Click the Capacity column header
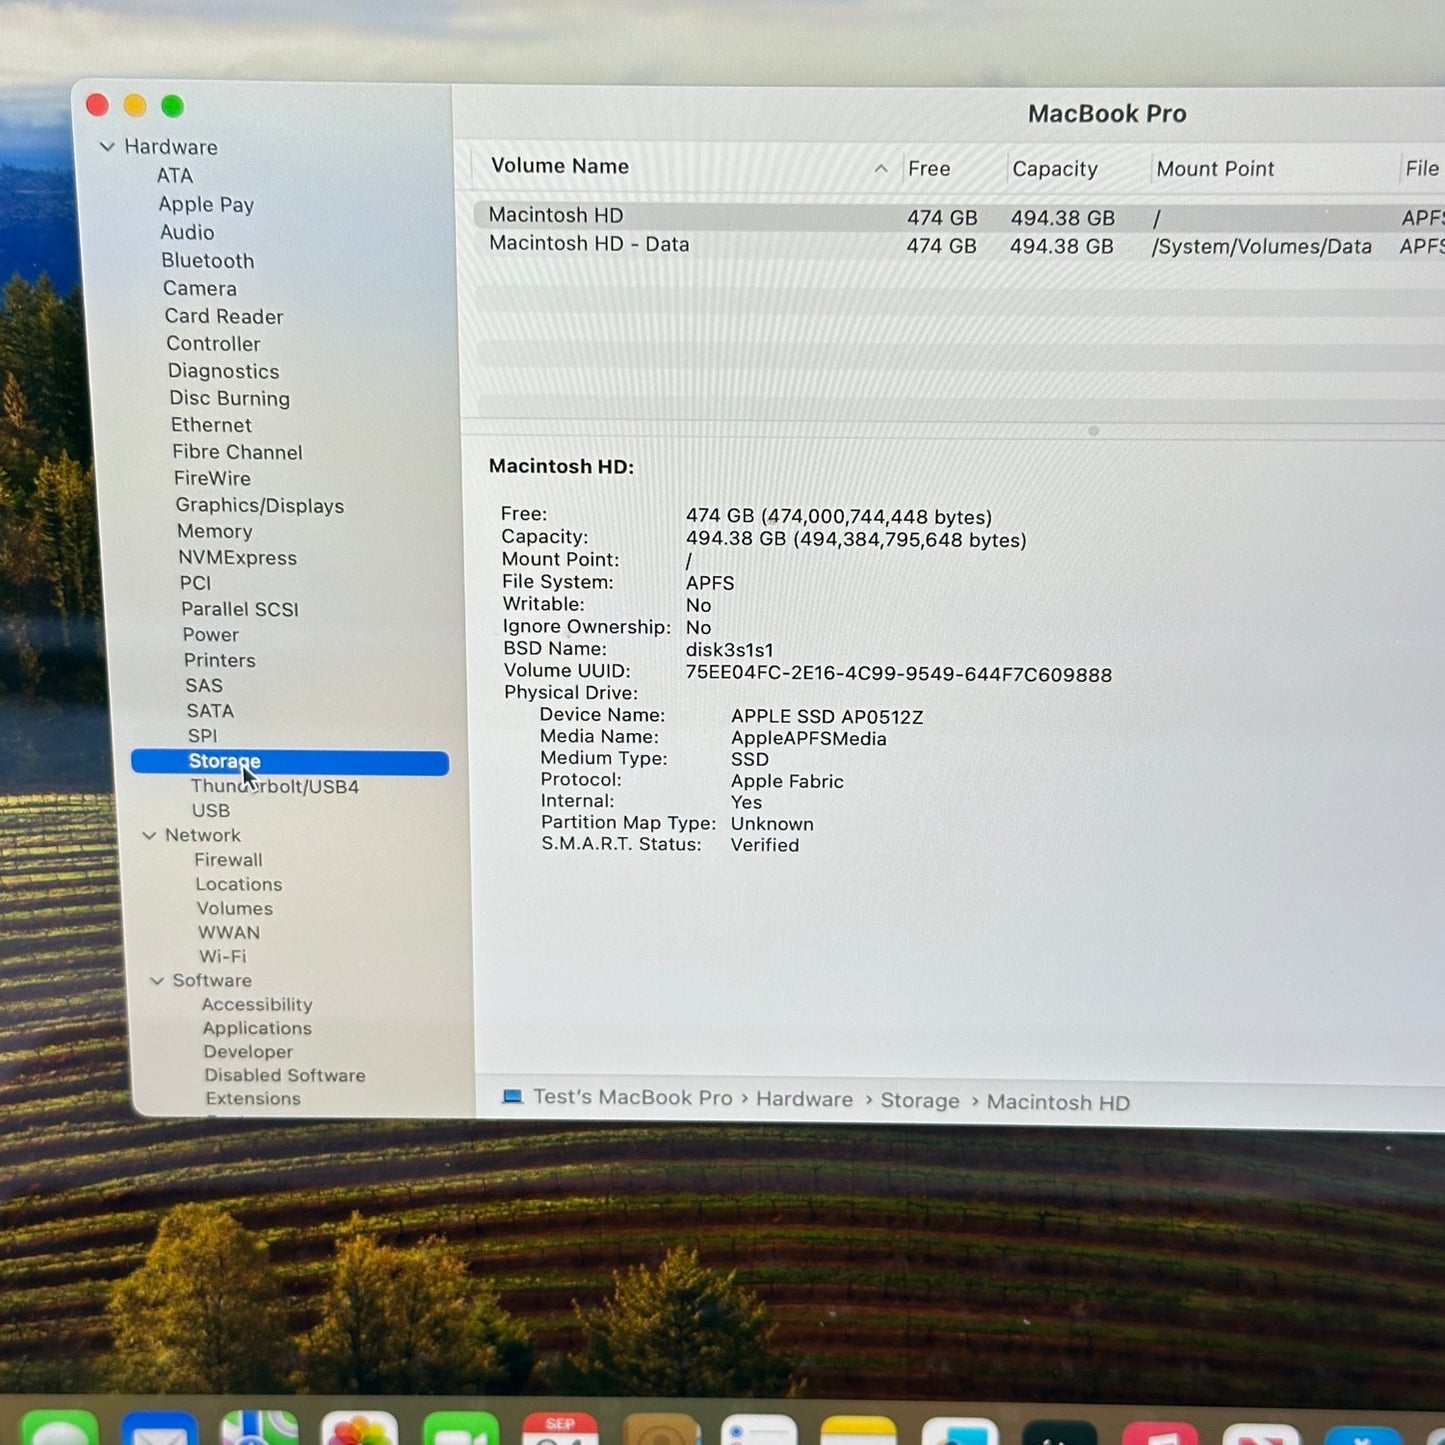 tap(1054, 169)
